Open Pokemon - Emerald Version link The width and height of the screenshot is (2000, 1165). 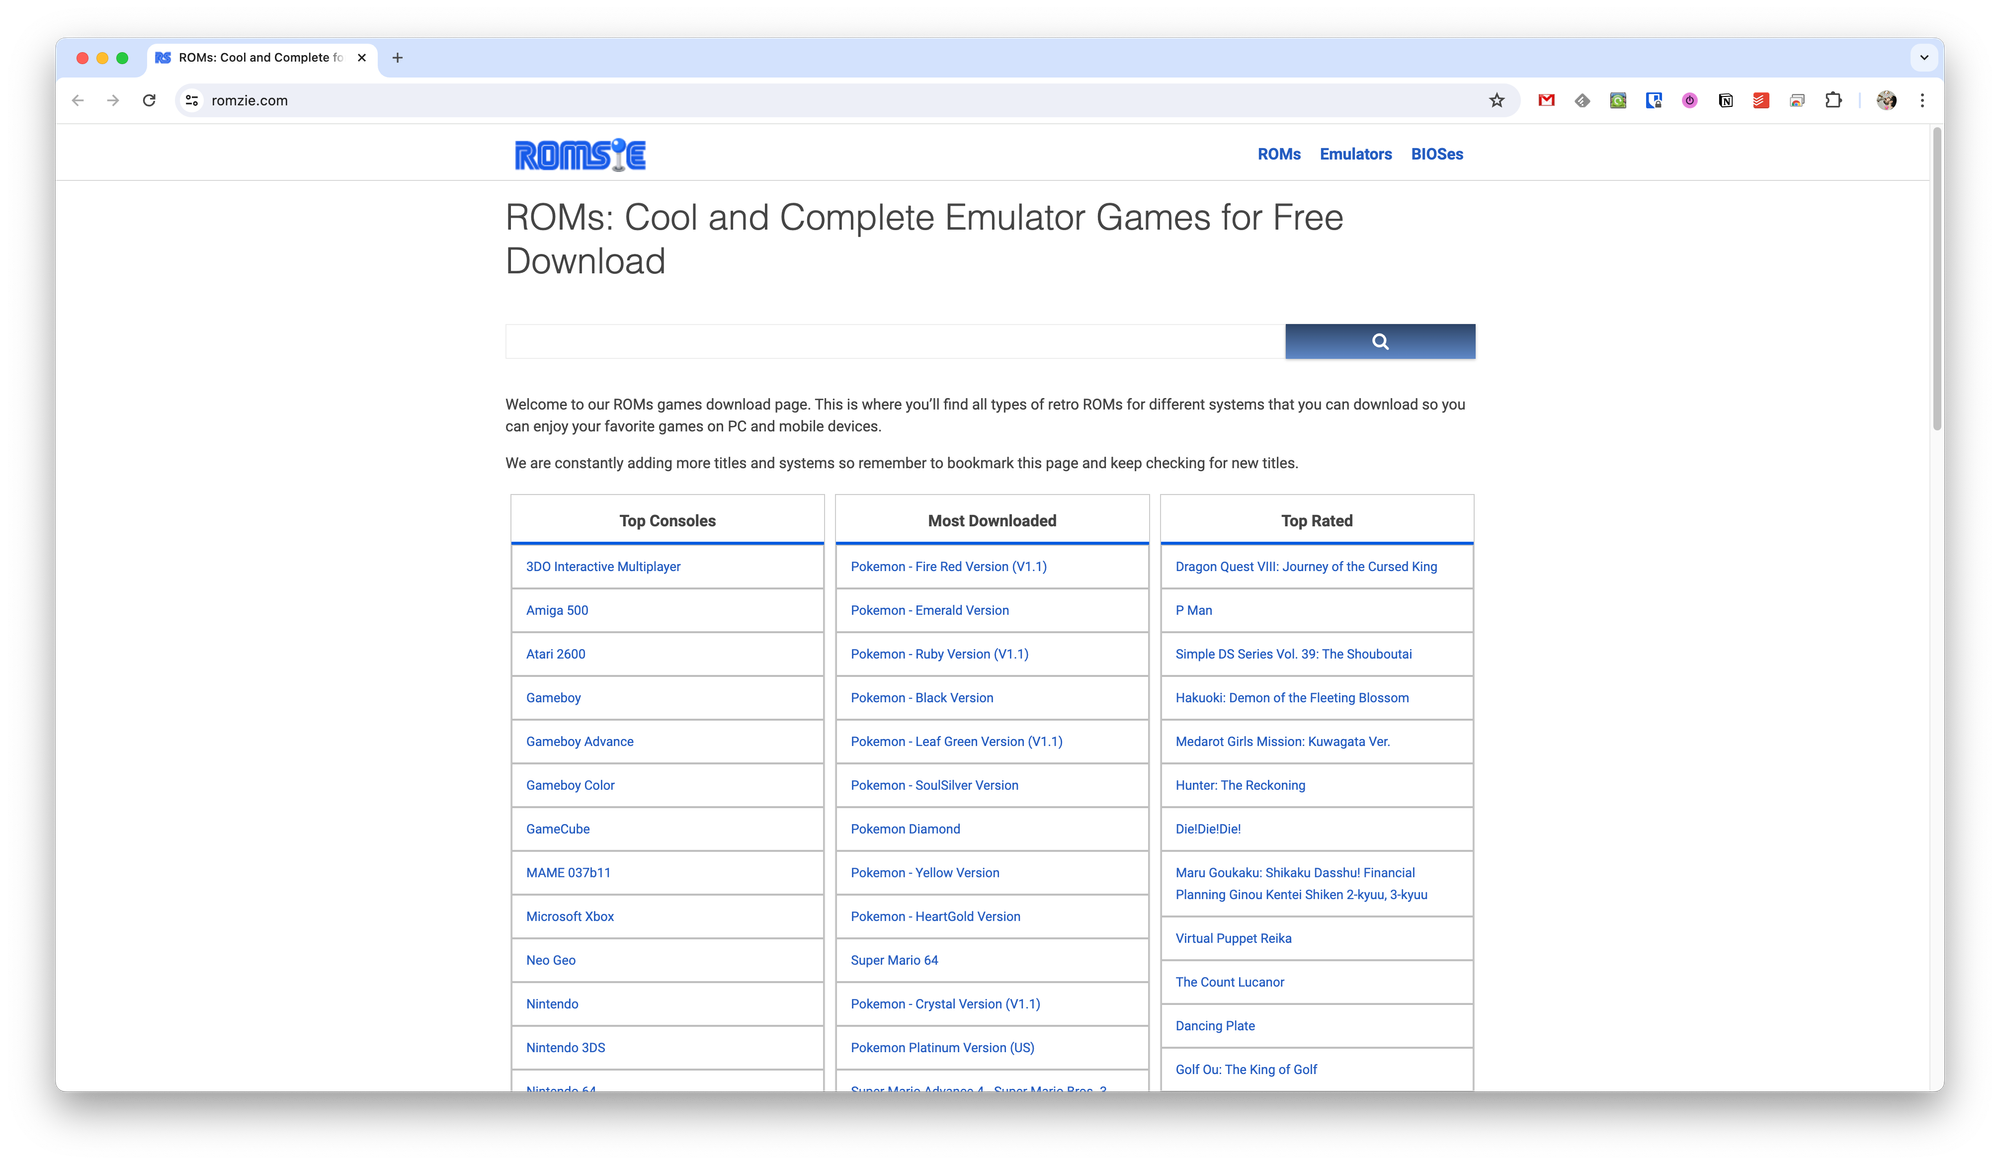tap(929, 610)
